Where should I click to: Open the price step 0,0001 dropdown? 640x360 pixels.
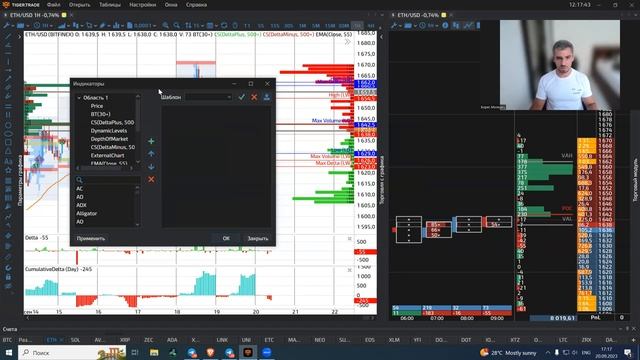click(141, 25)
